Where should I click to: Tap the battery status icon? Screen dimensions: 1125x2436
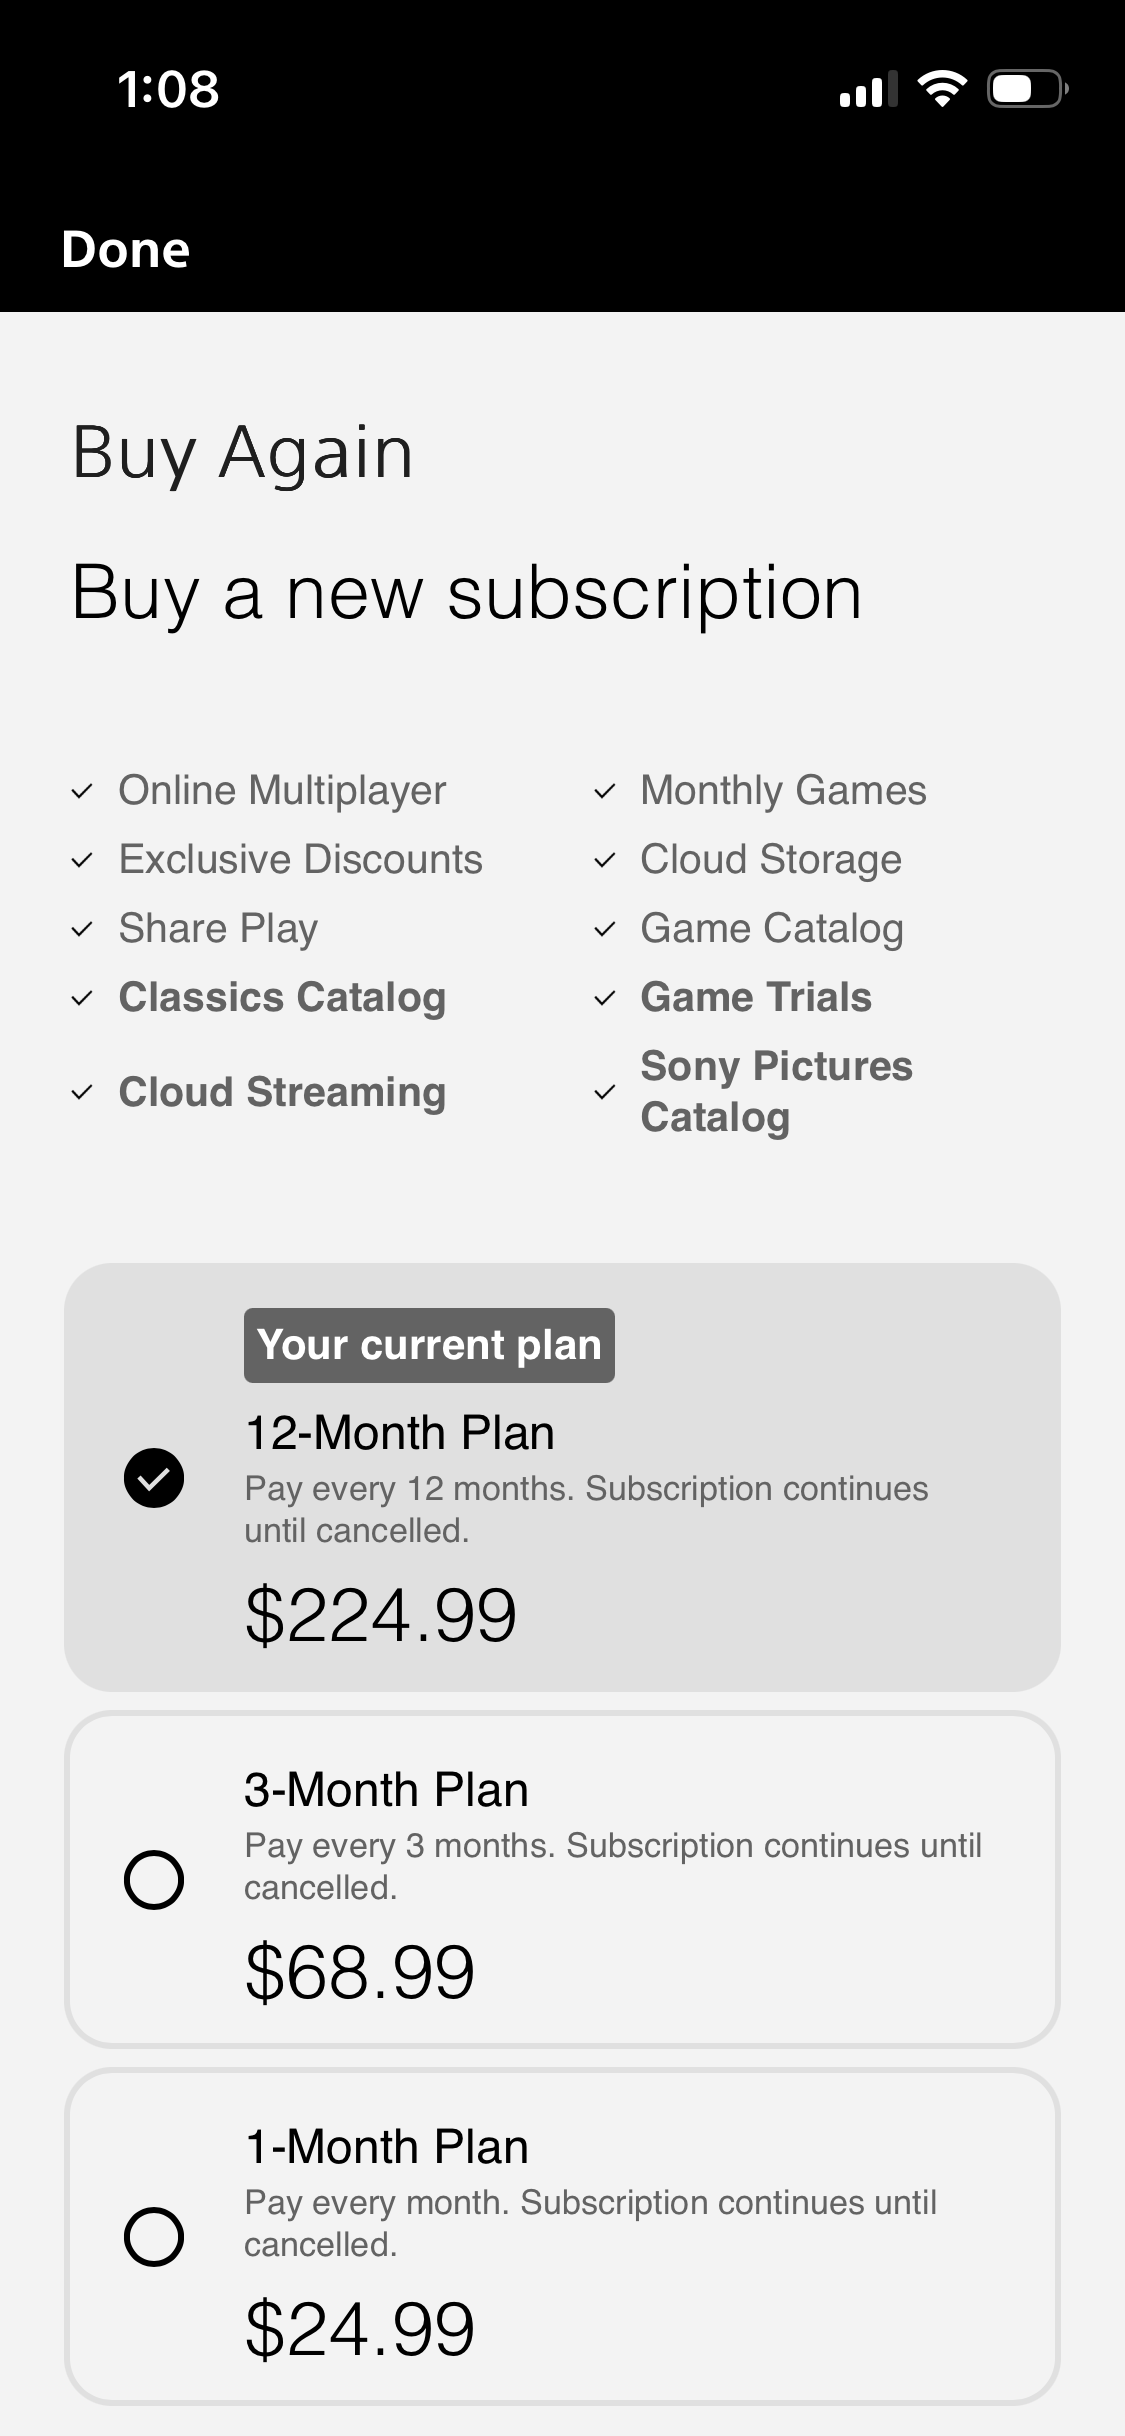click(1027, 89)
